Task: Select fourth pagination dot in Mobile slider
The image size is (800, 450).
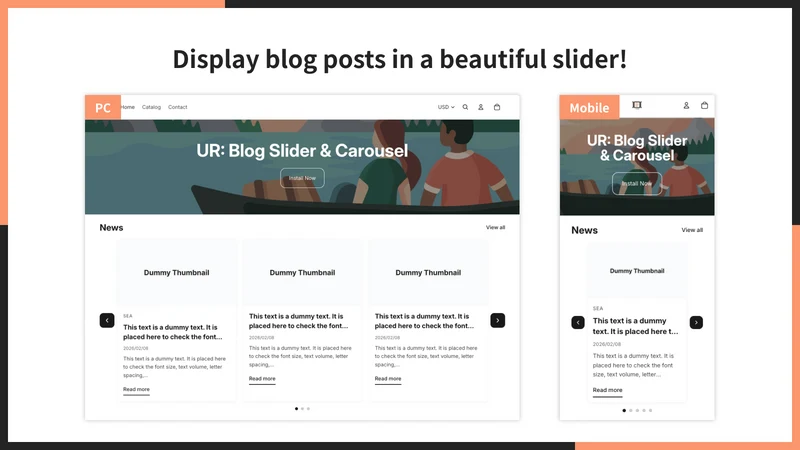Action: tap(644, 410)
